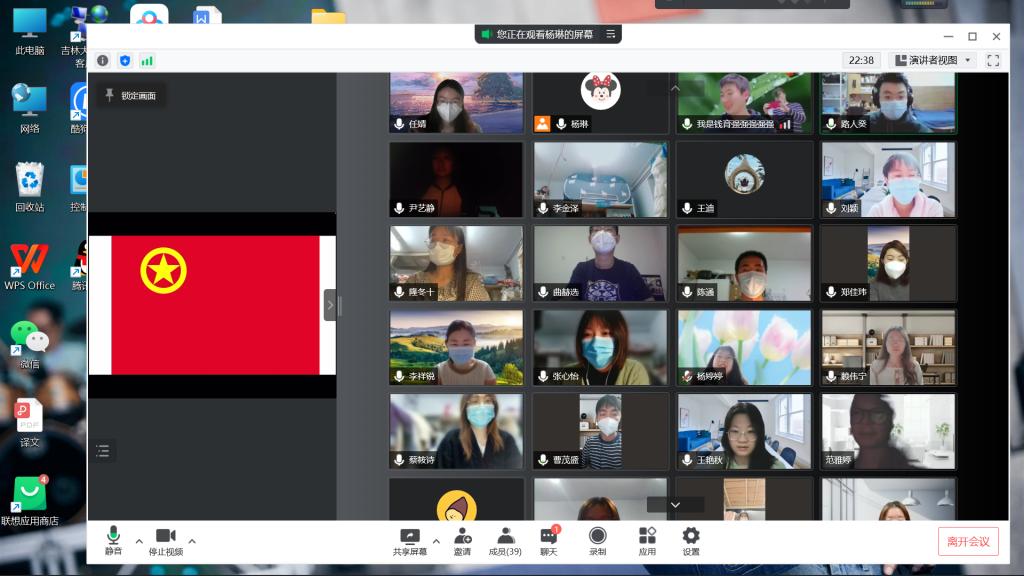Click the 锁定画面 pin screen button
This screenshot has height=576, width=1024.
(130, 96)
